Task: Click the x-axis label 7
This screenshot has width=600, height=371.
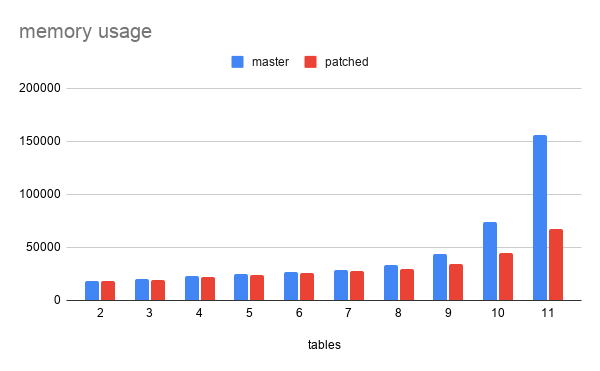Action: (x=348, y=313)
